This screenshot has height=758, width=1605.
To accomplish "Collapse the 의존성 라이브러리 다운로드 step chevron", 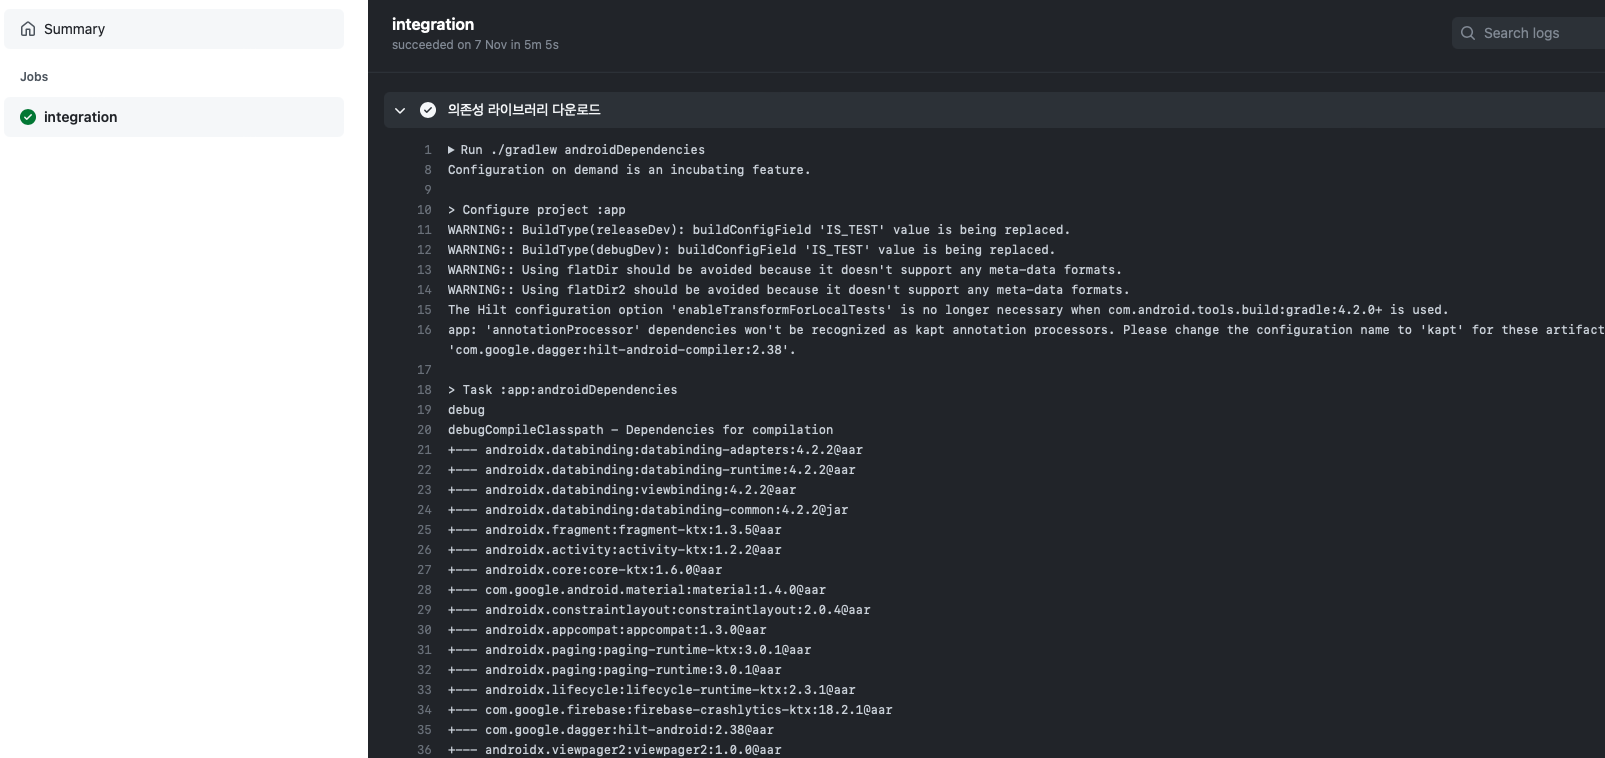I will 400,110.
